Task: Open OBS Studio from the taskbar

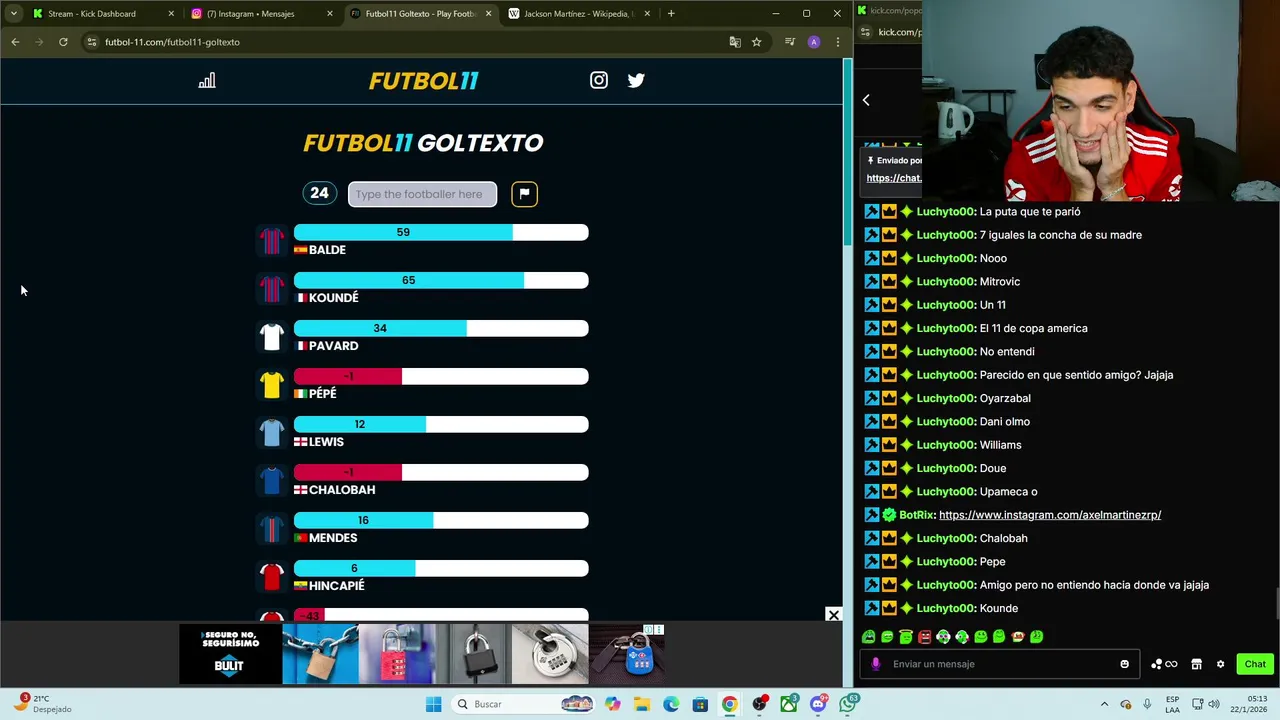Action: (760, 704)
